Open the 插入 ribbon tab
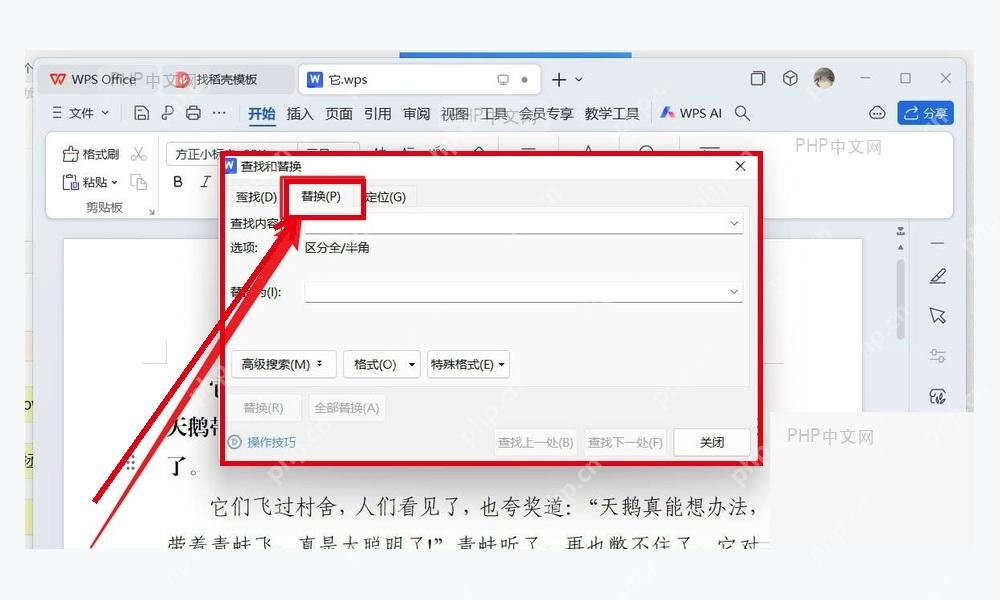Screen dimensions: 1000x600 point(300,113)
